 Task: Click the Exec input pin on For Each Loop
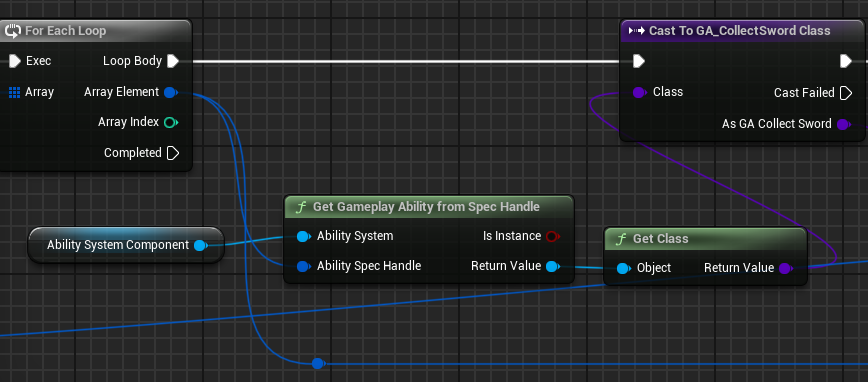point(14,61)
